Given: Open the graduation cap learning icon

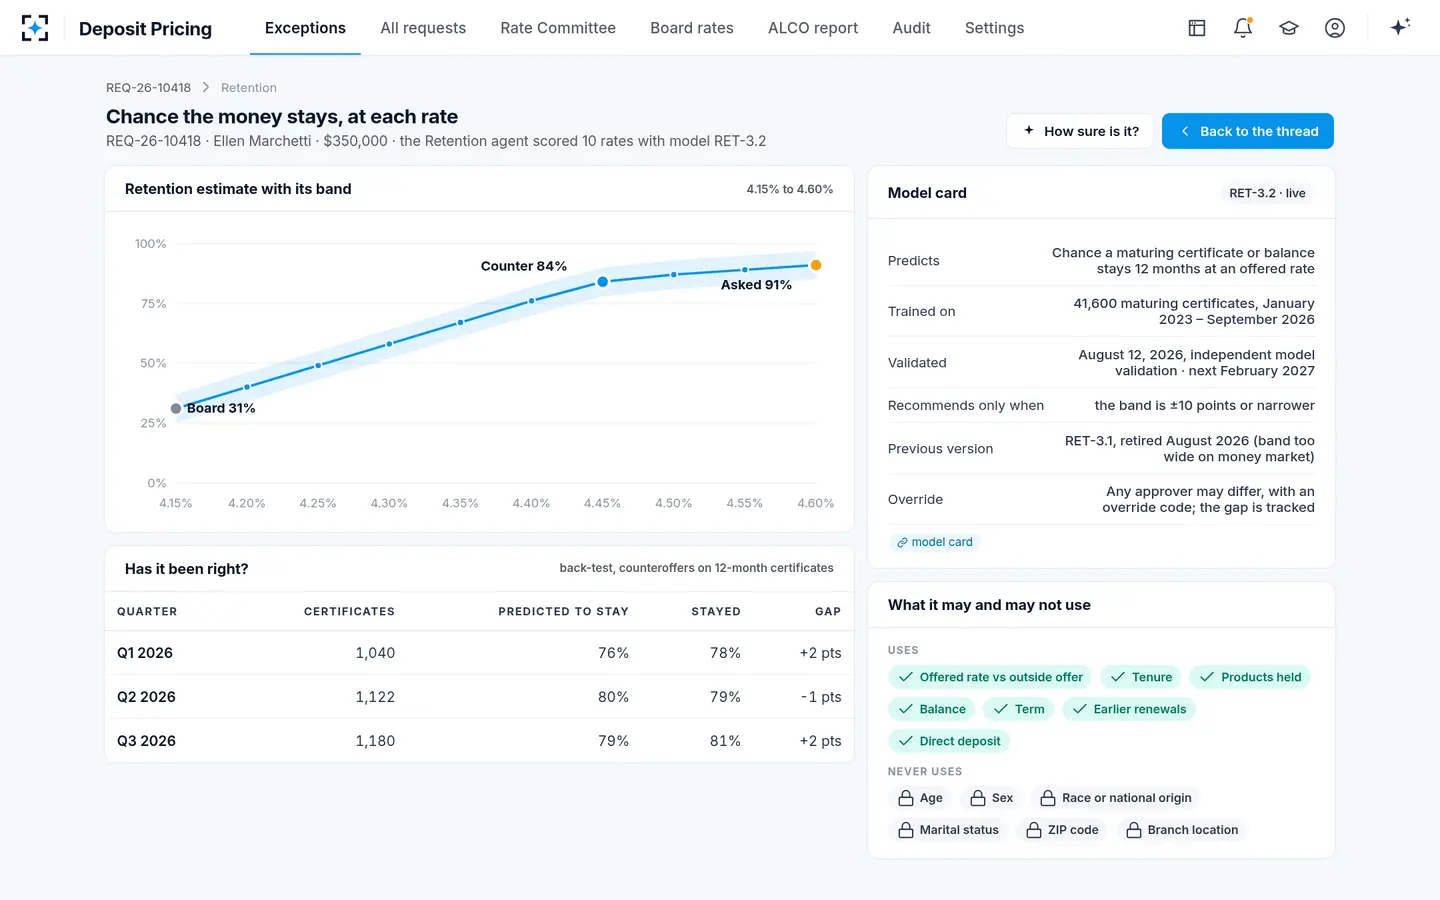Looking at the screenshot, I should 1289,28.
